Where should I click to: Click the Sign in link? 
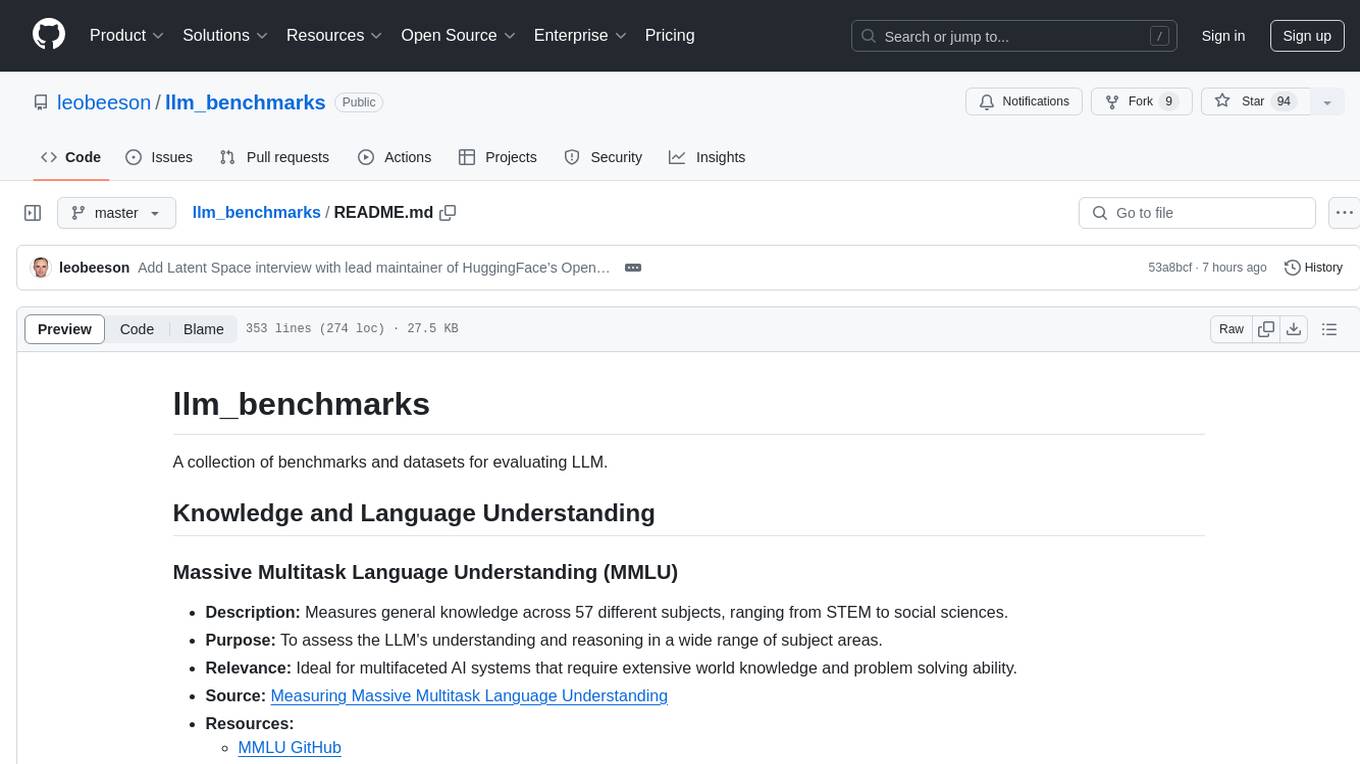1223,36
